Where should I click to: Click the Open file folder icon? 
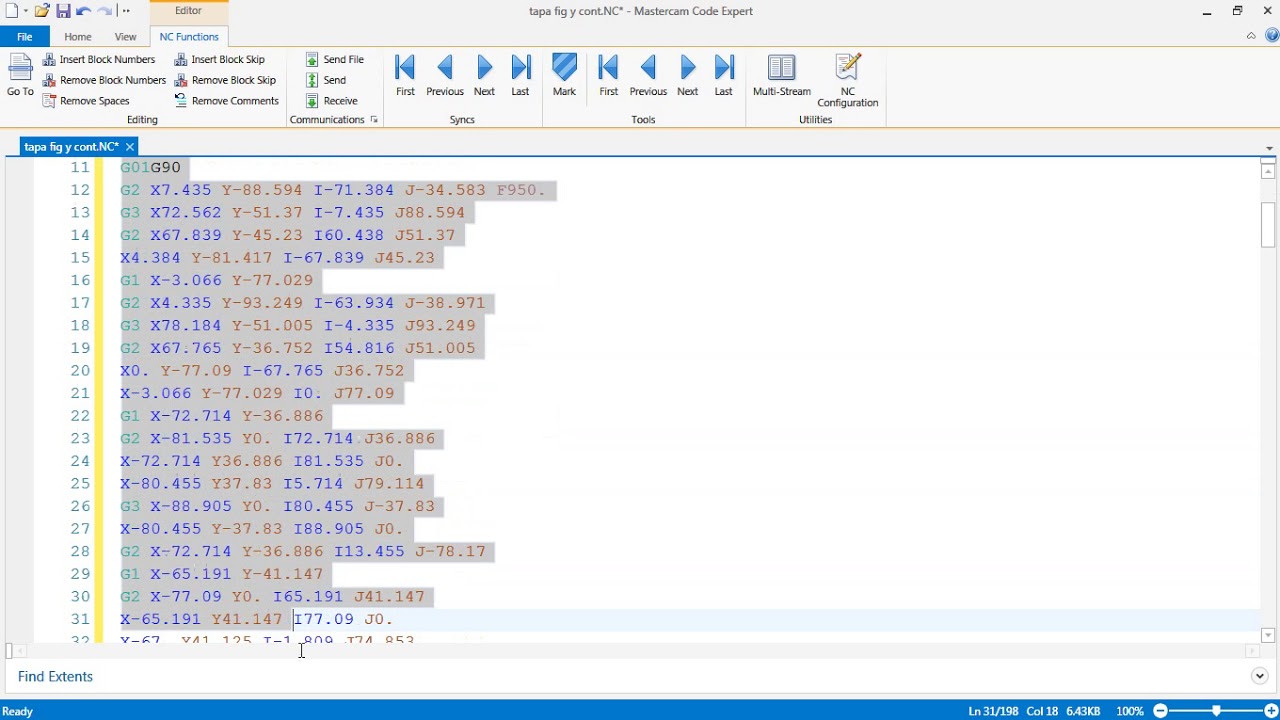42,11
